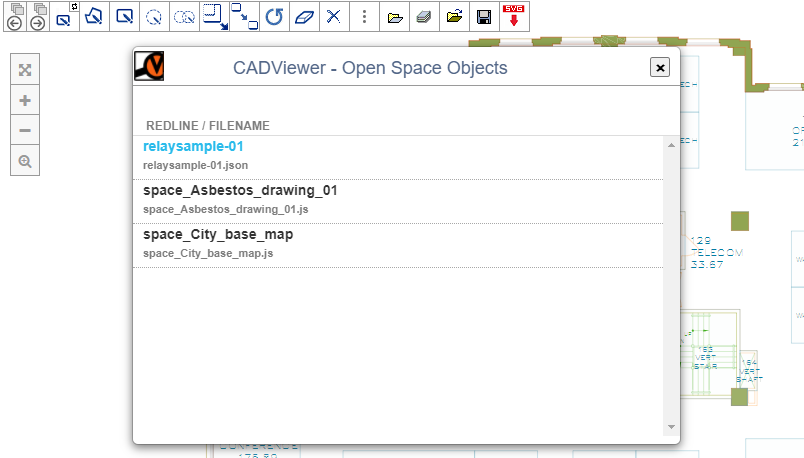Click the floppy disk save icon
The width and height of the screenshot is (804, 458).
(484, 16)
